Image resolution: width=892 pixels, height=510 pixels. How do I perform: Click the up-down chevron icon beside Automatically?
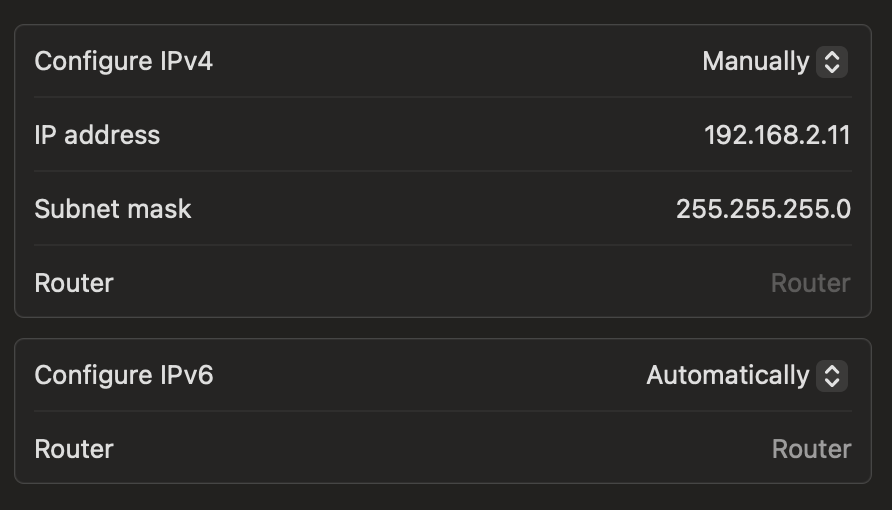(x=832, y=376)
